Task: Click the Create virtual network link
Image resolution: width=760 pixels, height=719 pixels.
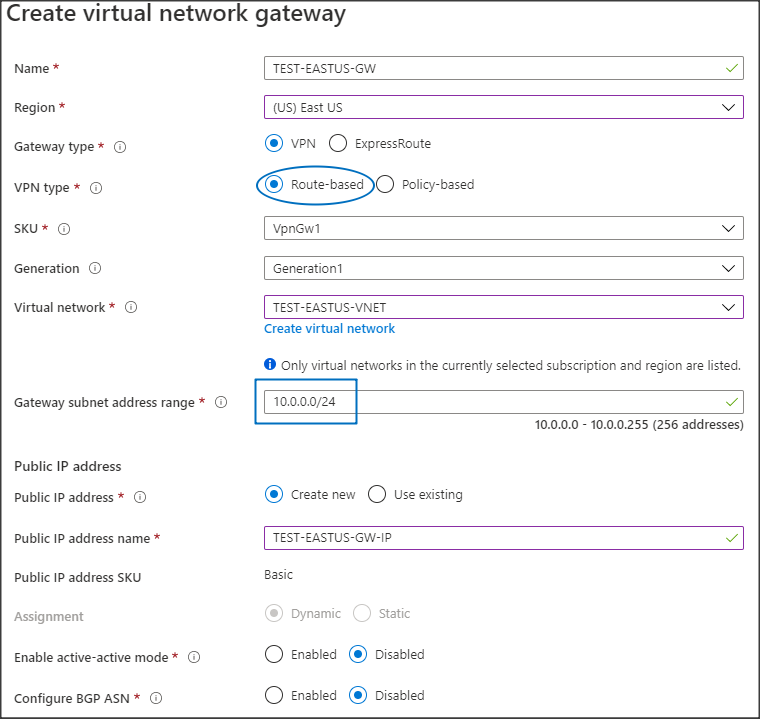Action: click(x=329, y=329)
